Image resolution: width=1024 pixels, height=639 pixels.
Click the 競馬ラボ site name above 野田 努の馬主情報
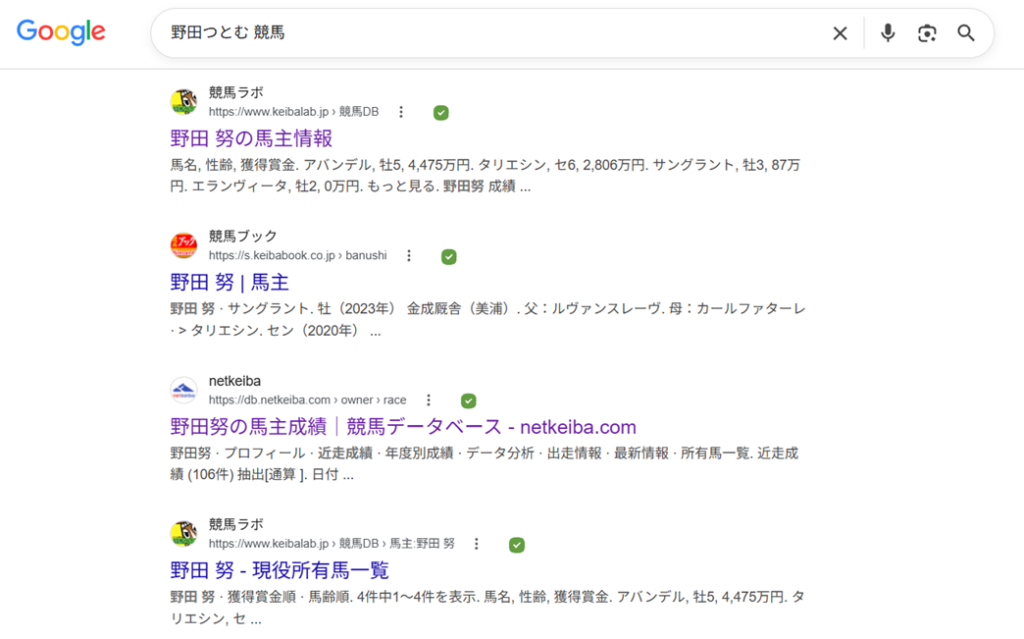tap(236, 92)
